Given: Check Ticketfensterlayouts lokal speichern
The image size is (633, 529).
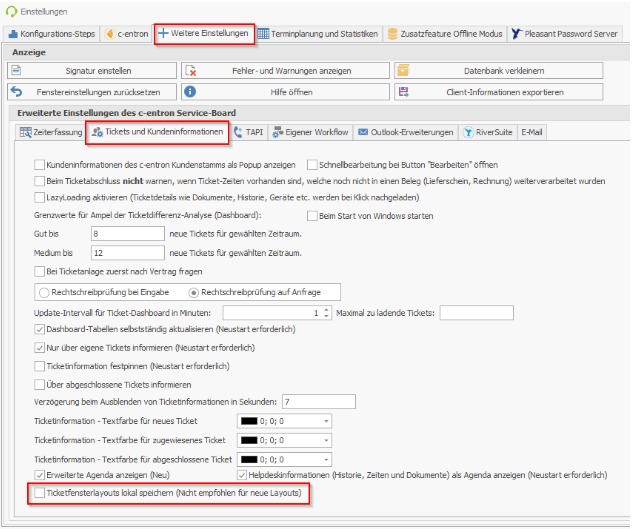Looking at the screenshot, I should click(x=40, y=493).
